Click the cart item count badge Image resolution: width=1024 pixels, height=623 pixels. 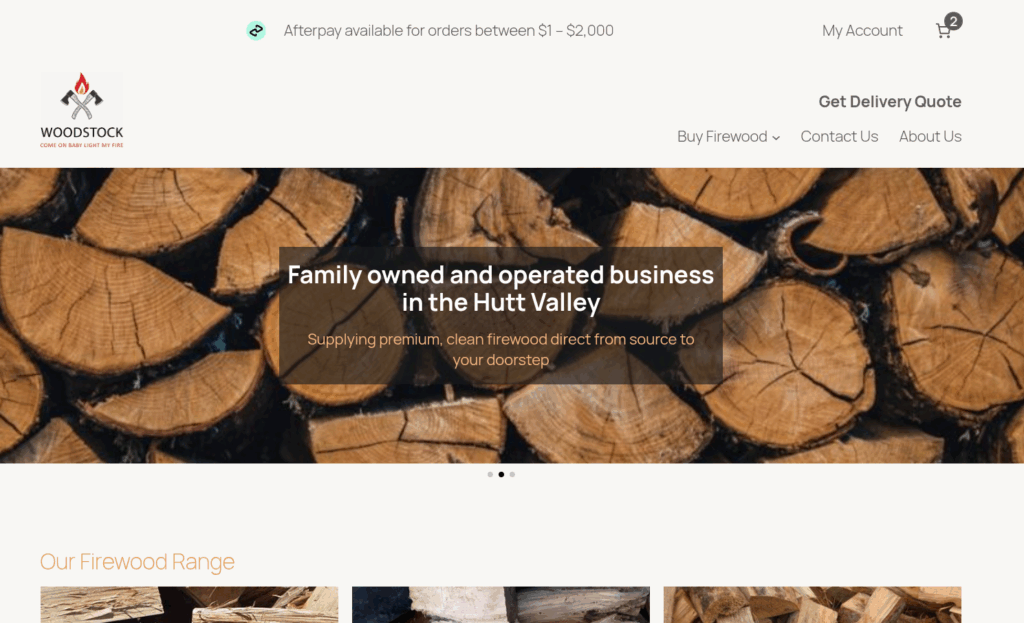click(x=953, y=22)
